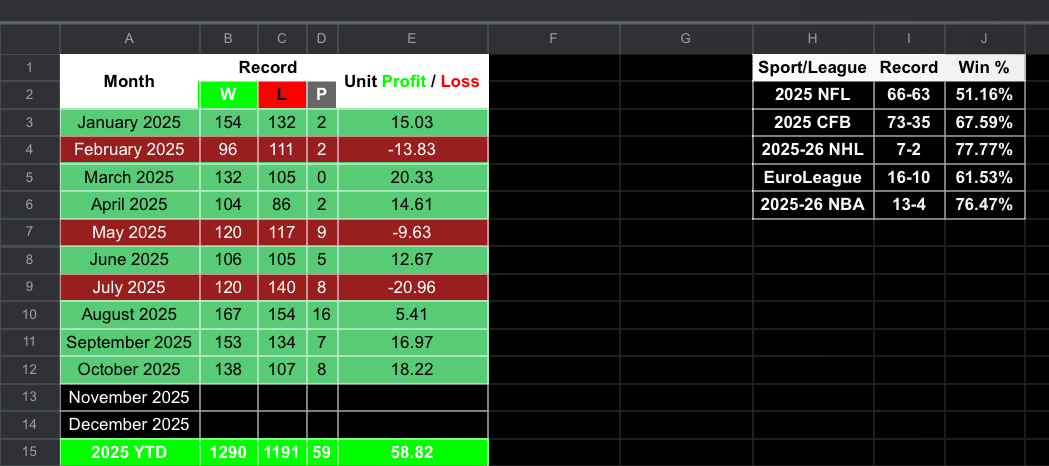
Task: Click the green W header cell
Action: (228, 95)
